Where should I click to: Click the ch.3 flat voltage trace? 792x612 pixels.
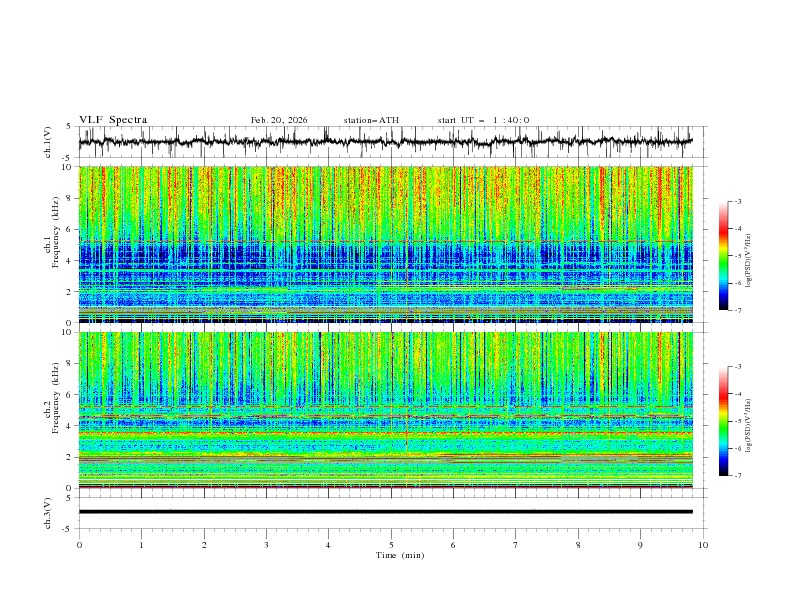(x=385, y=512)
